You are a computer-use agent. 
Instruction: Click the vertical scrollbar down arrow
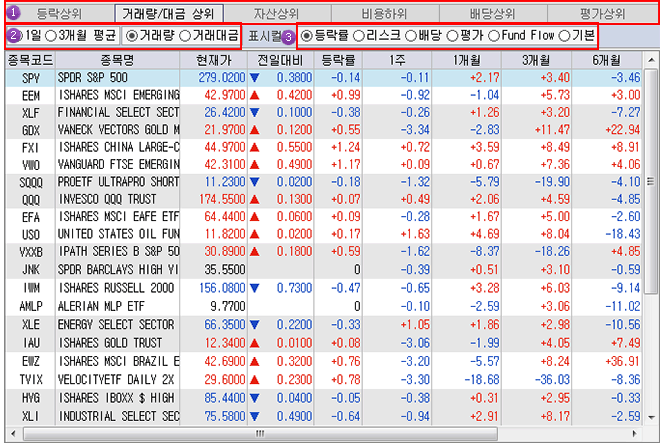tap(651, 418)
